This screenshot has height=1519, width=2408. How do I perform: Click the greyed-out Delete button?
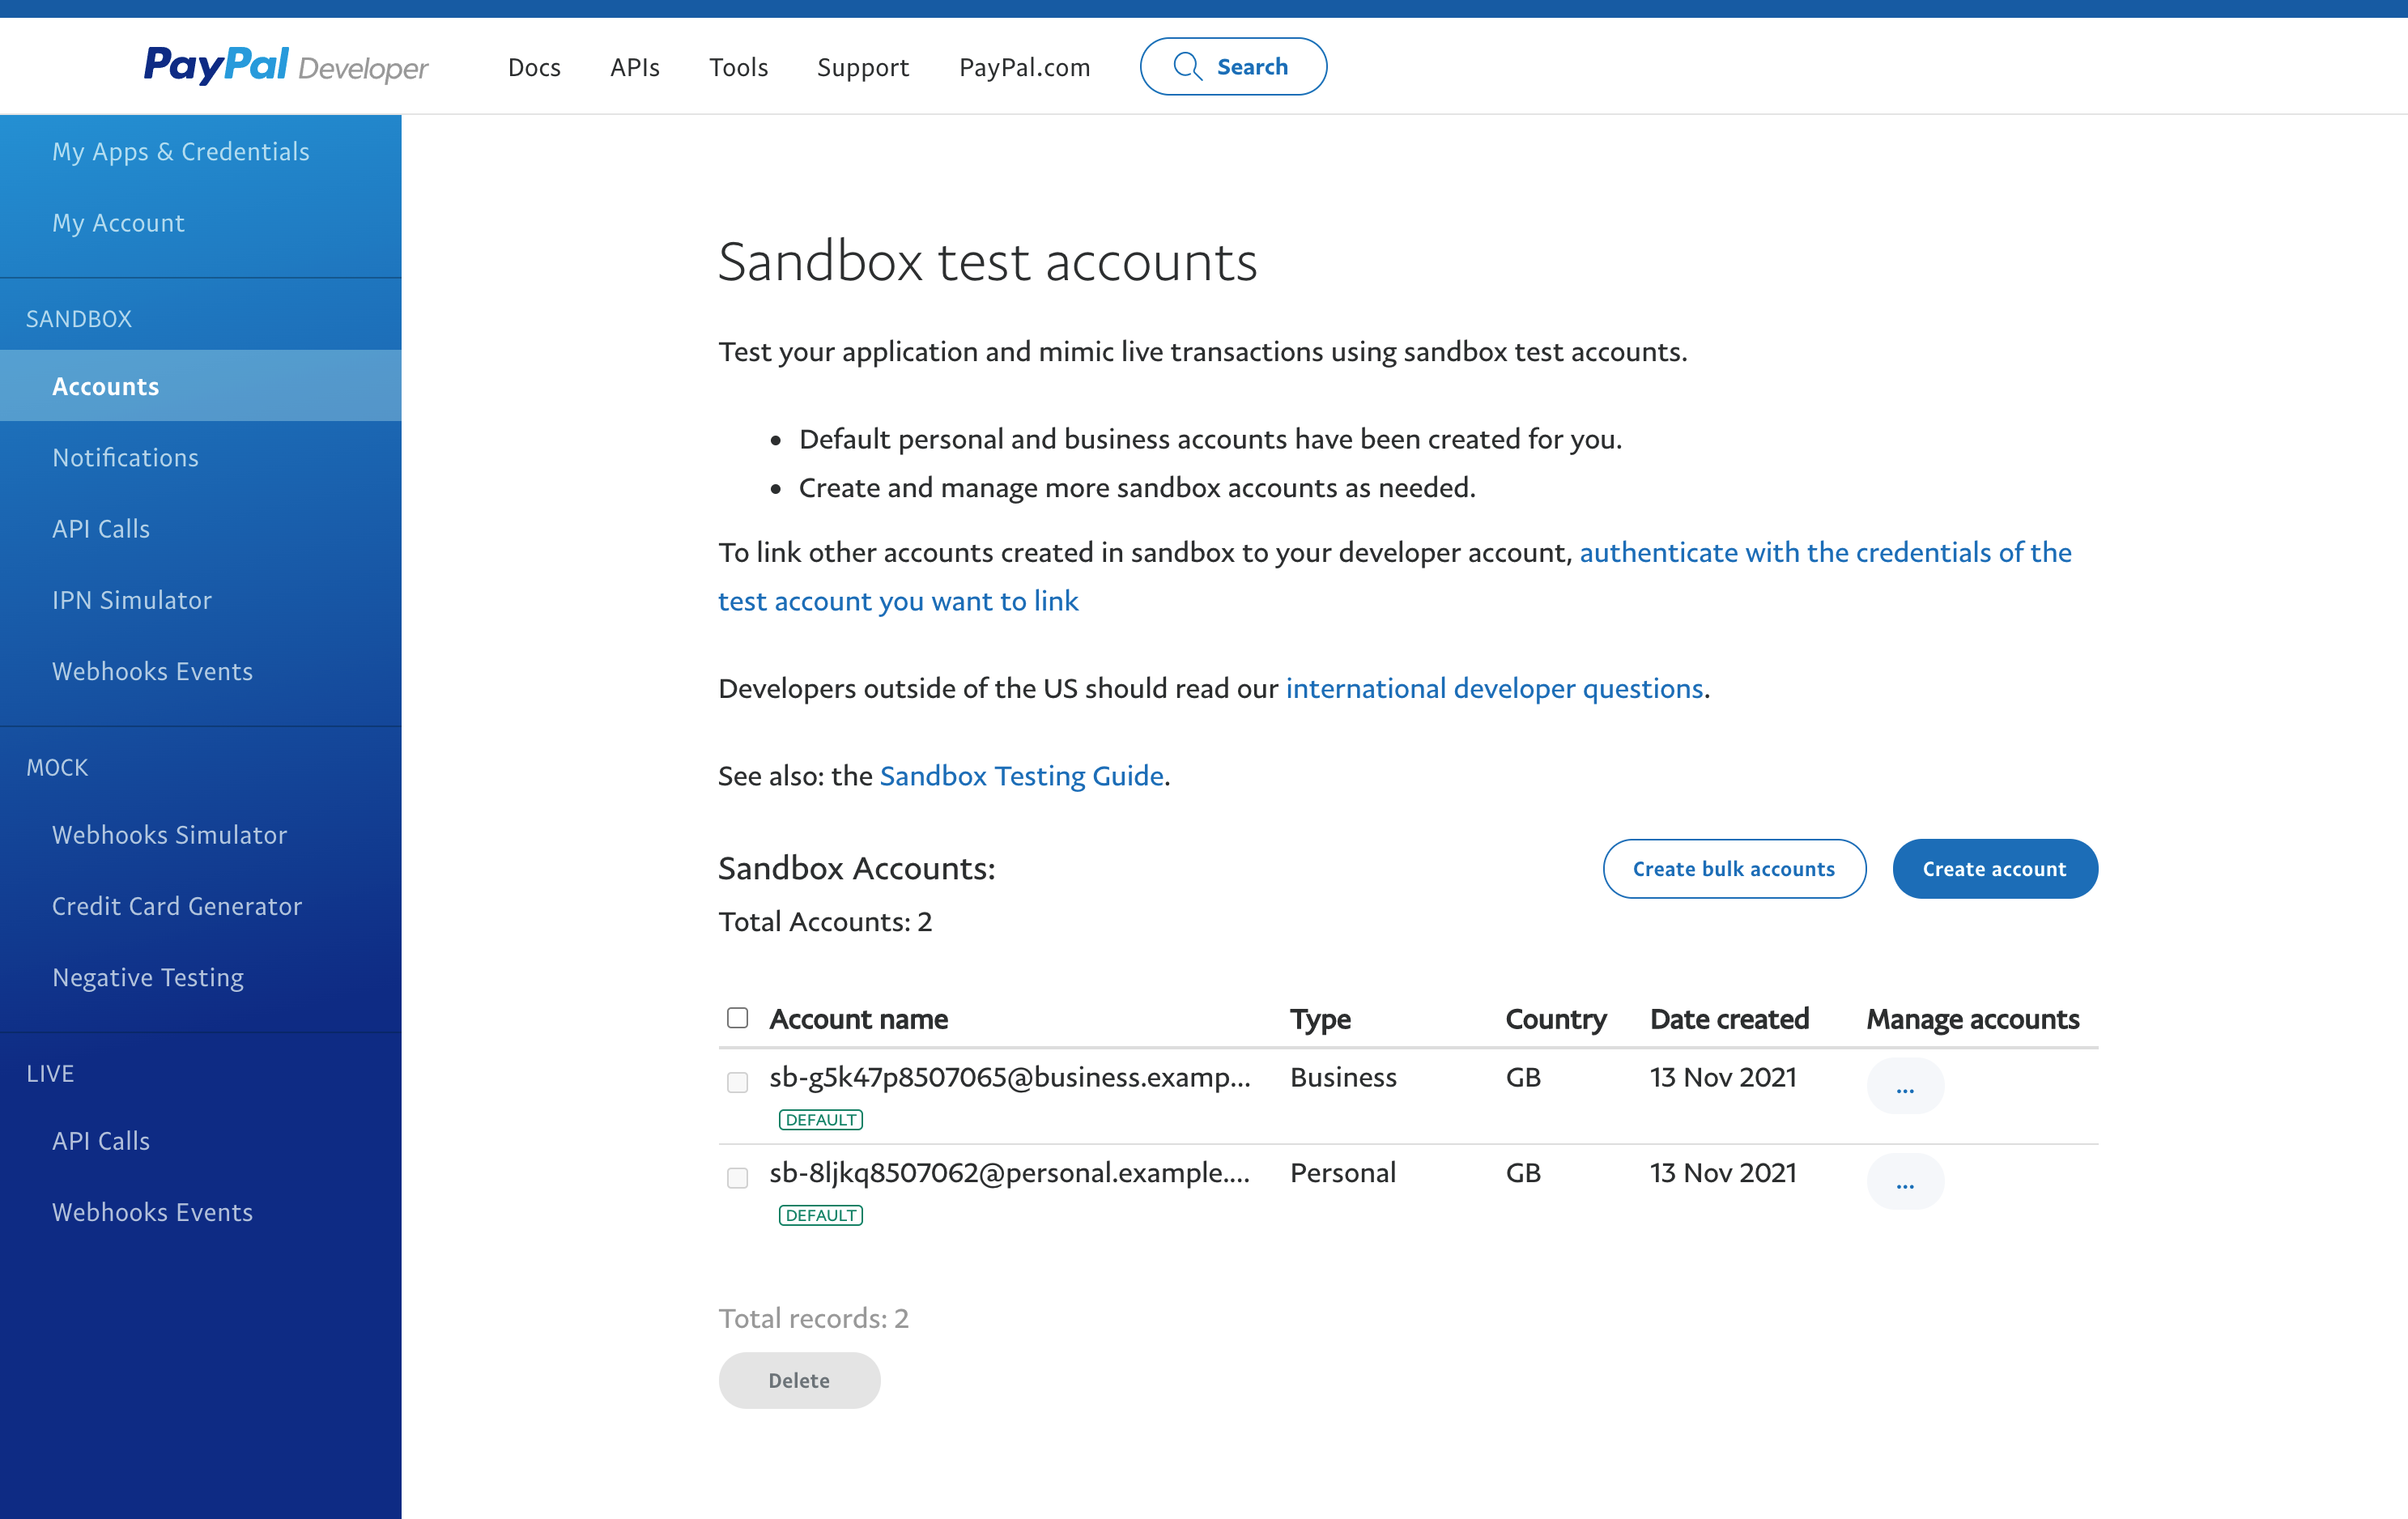(x=798, y=1380)
